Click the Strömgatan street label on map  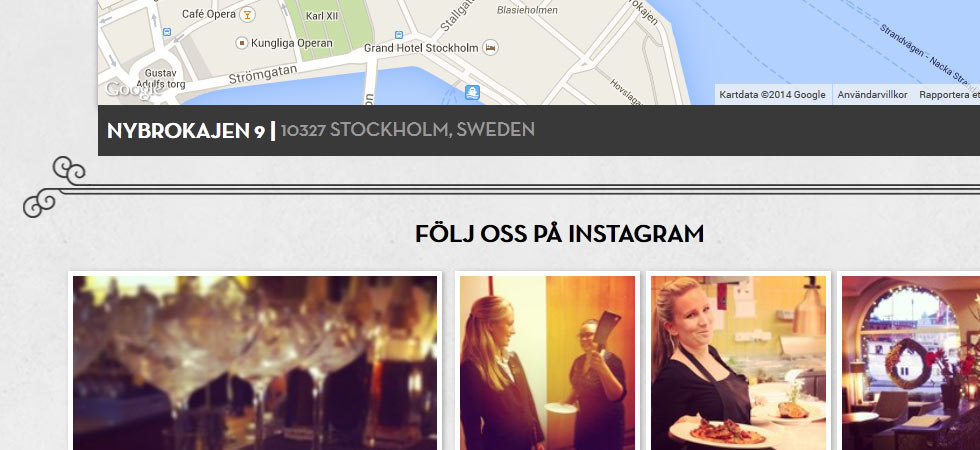coord(262,75)
